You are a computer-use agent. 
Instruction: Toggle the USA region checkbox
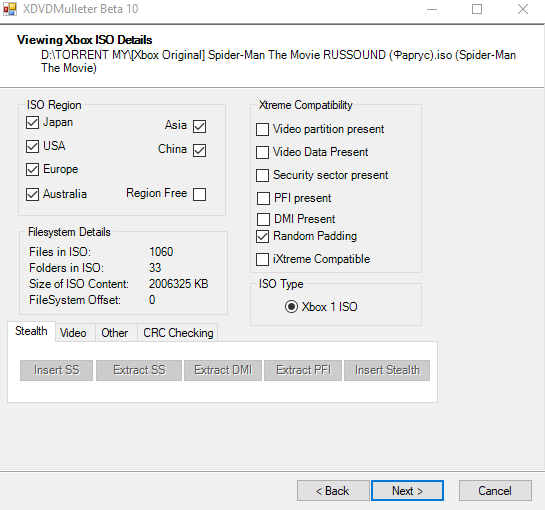point(32,146)
